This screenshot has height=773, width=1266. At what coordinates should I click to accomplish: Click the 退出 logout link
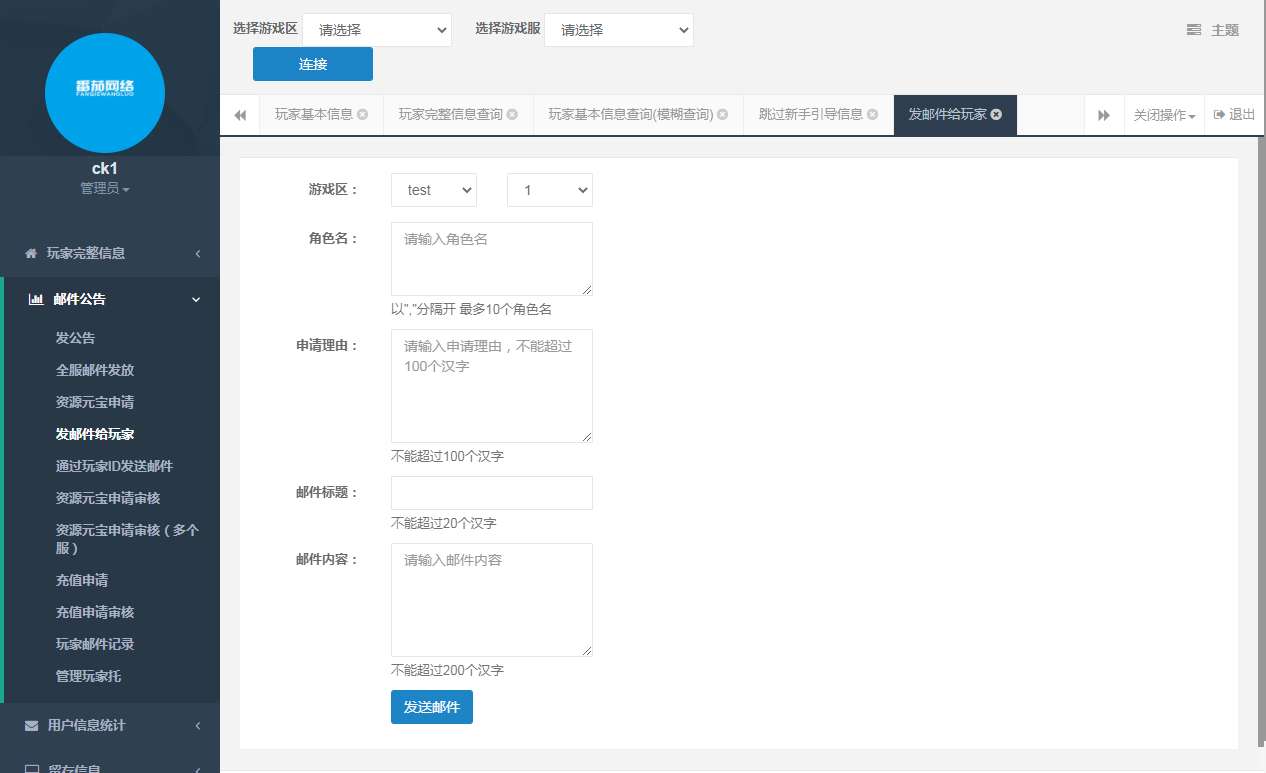(x=1234, y=115)
